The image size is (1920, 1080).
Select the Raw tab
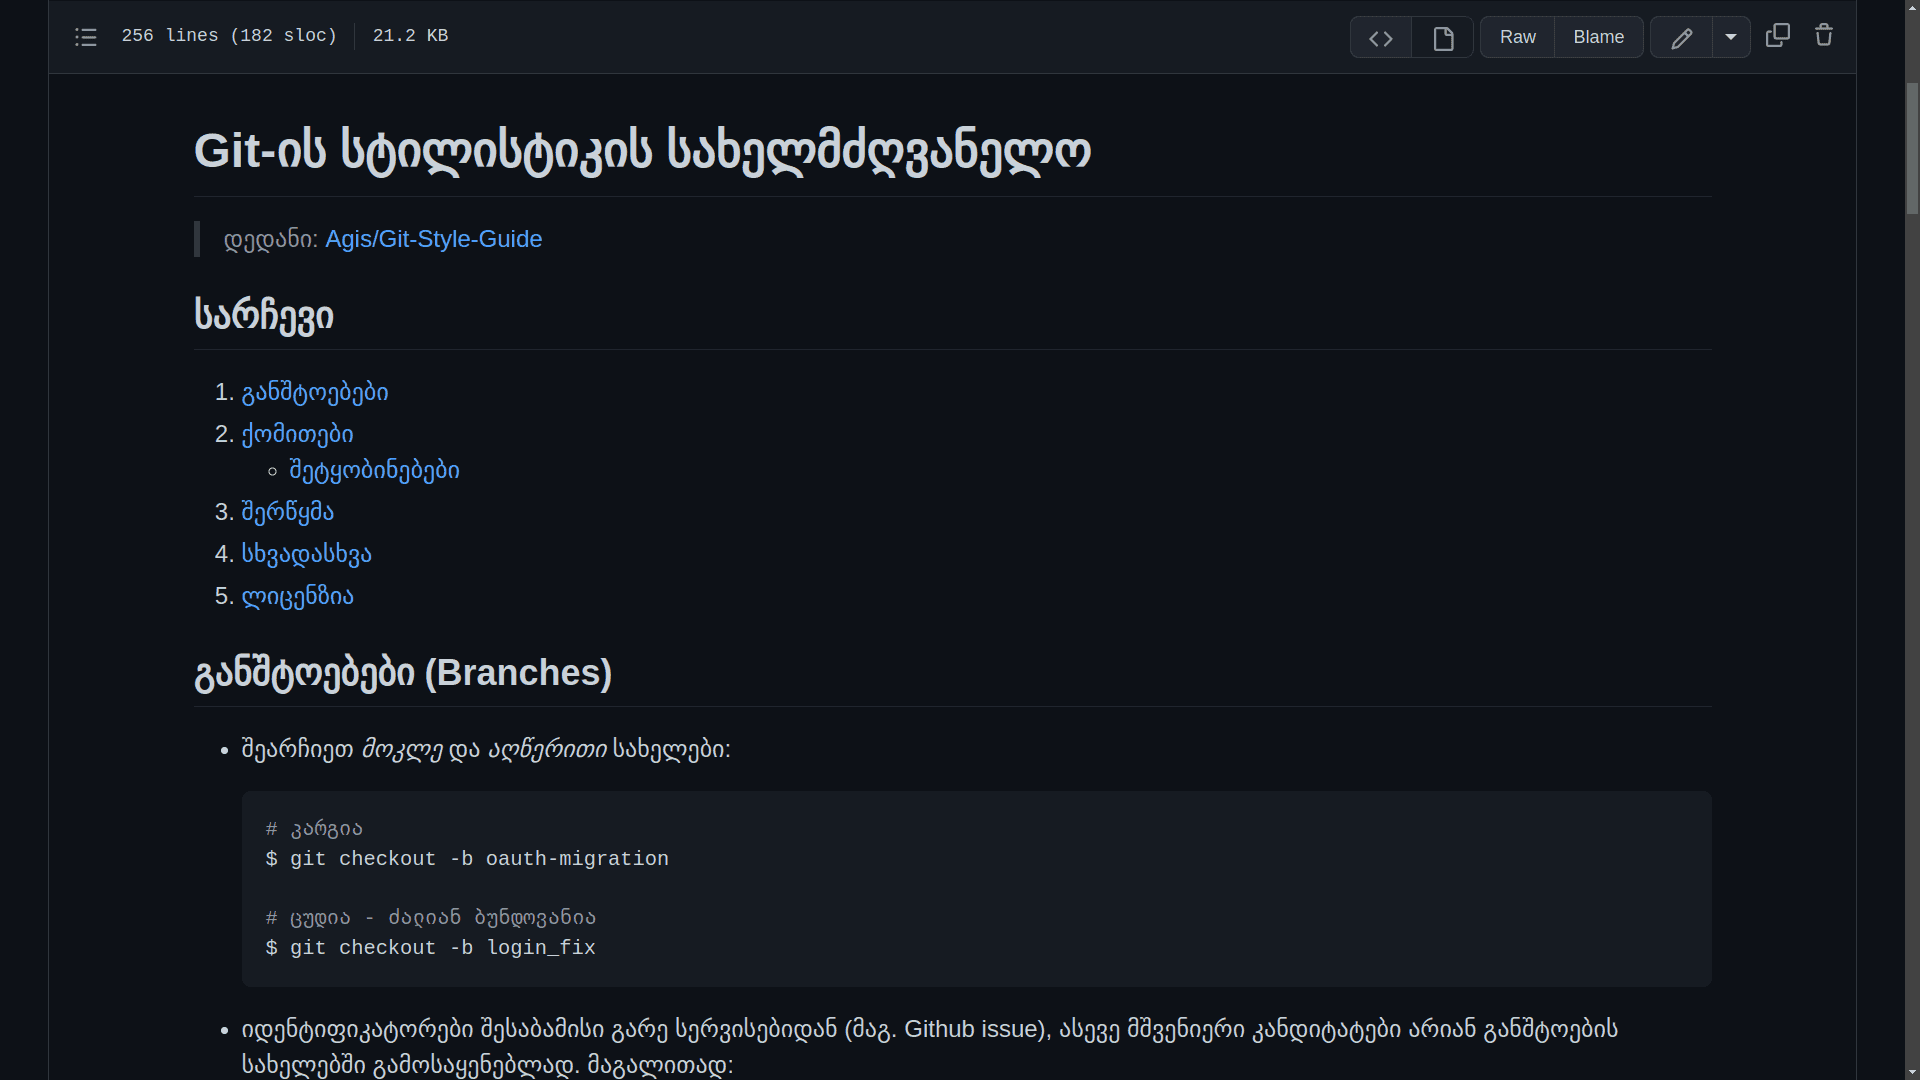coord(1516,37)
